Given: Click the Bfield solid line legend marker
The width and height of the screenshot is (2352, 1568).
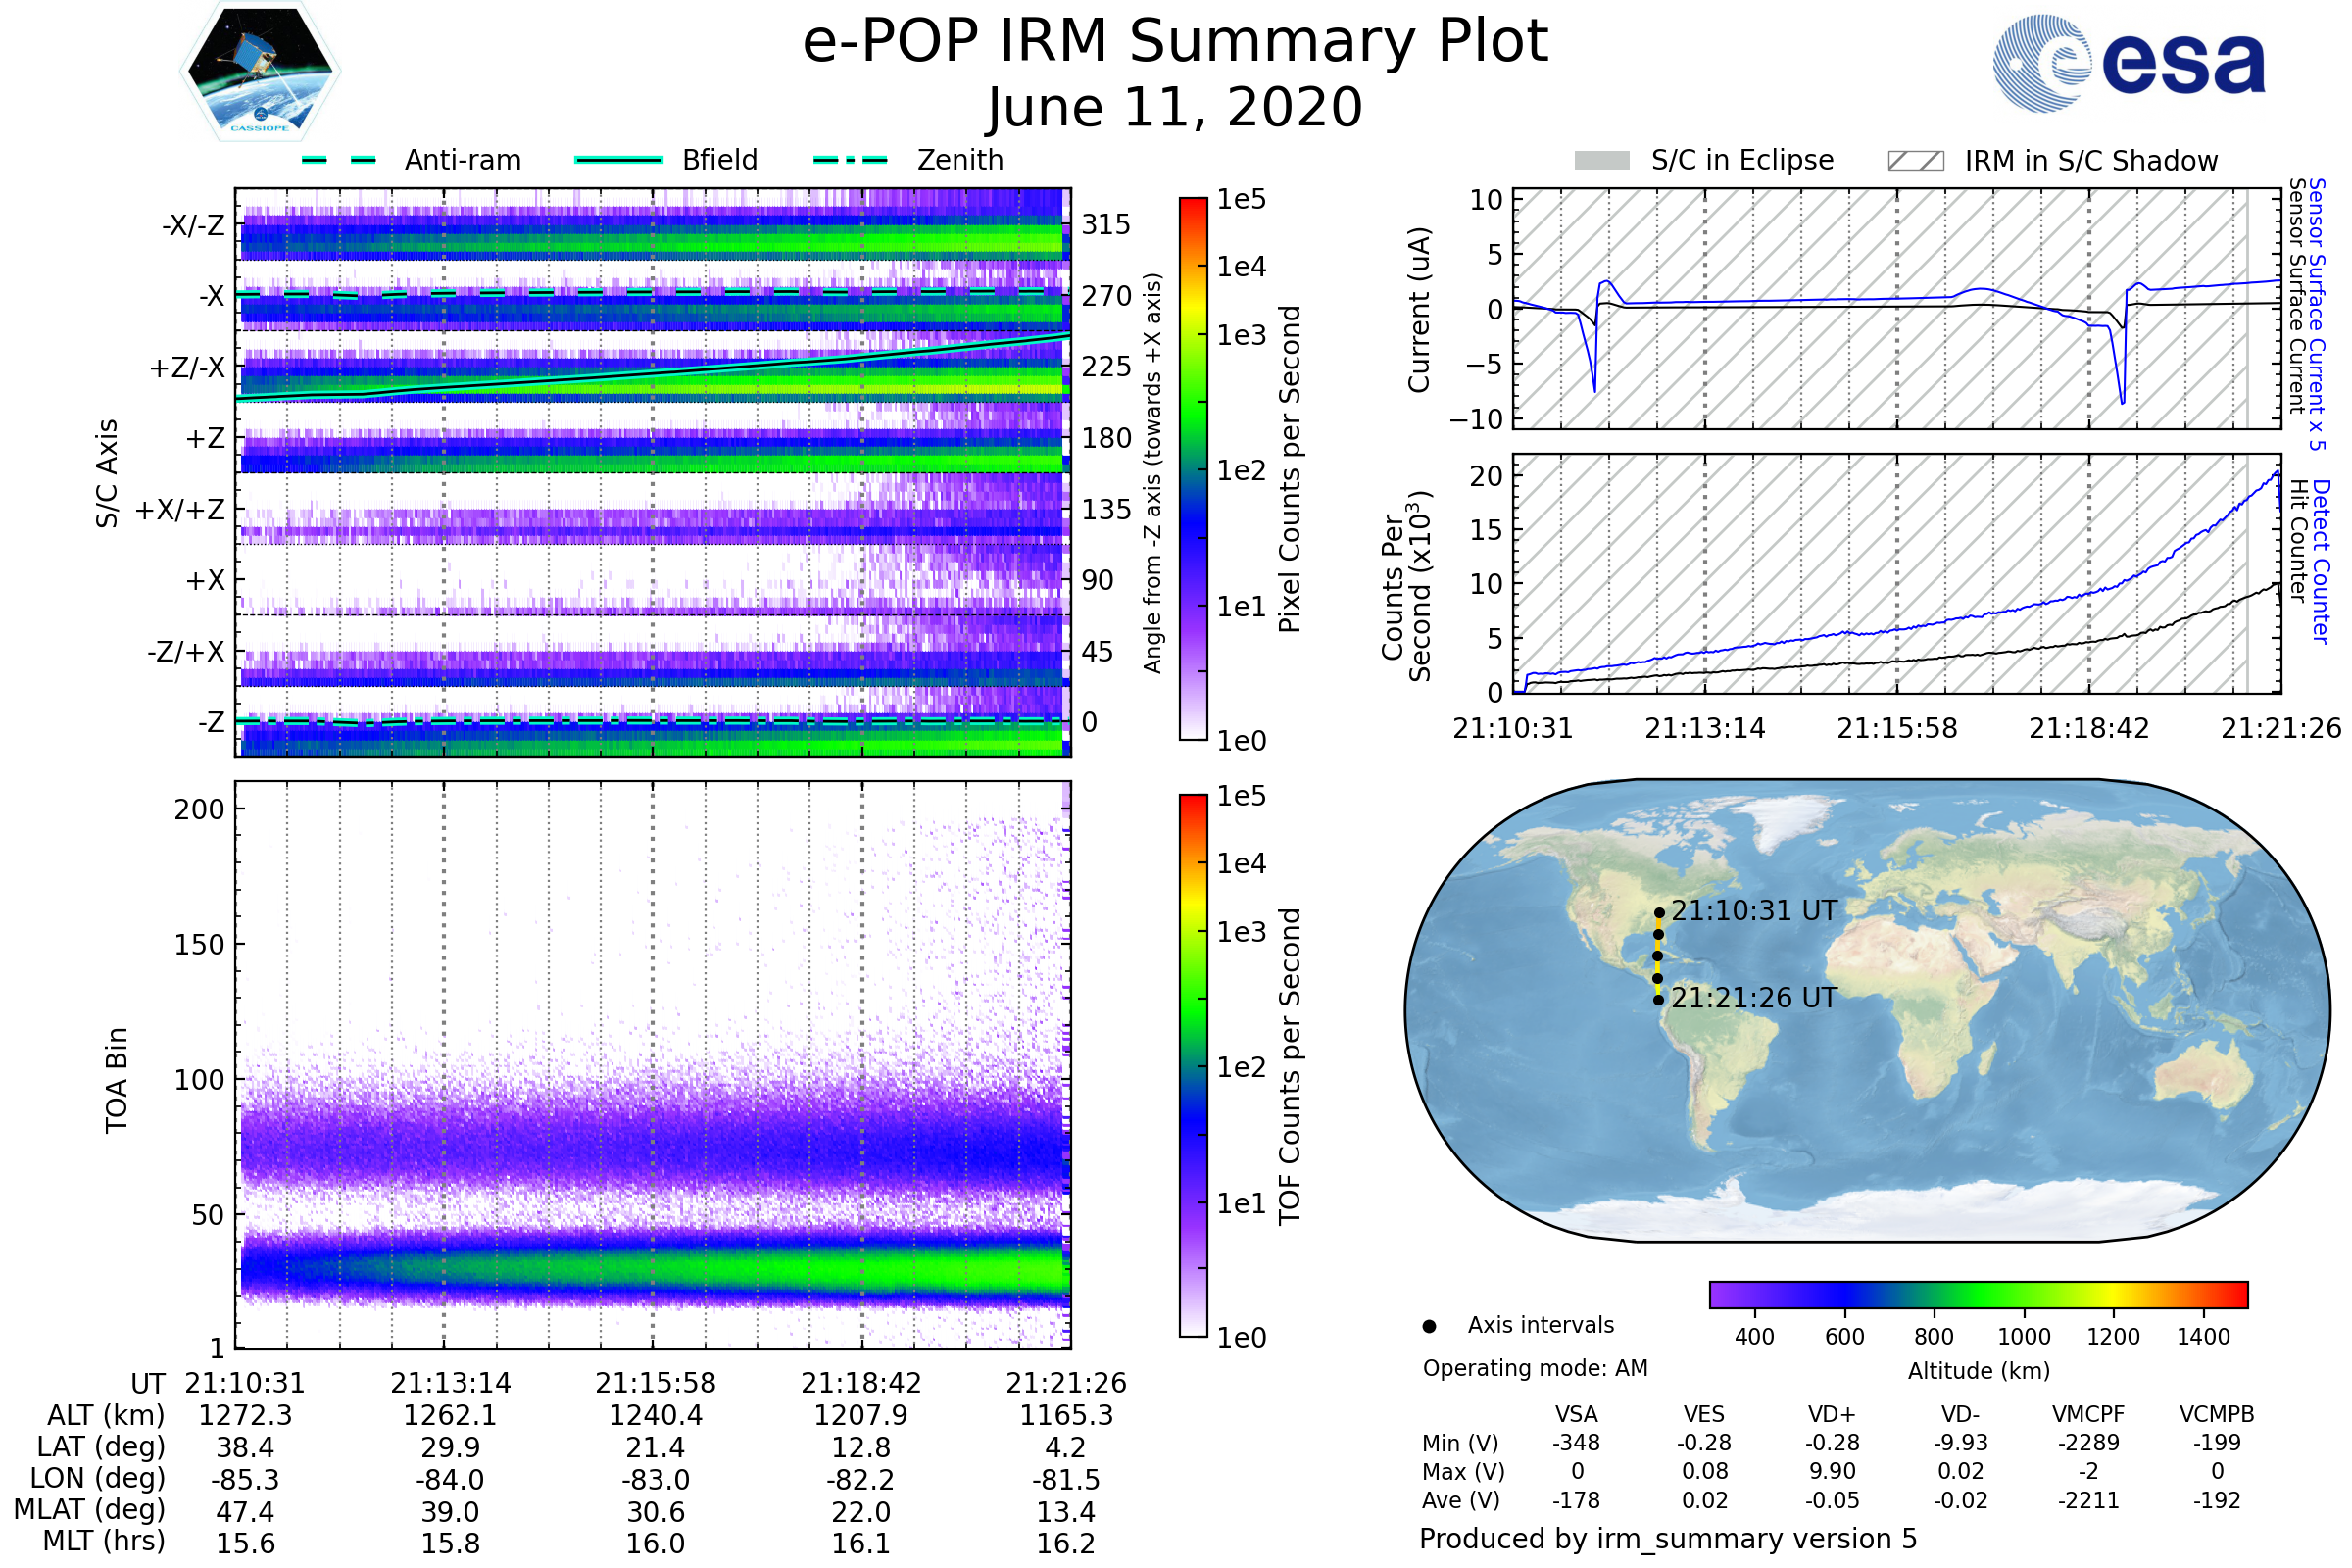Looking at the screenshot, I should [x=618, y=160].
